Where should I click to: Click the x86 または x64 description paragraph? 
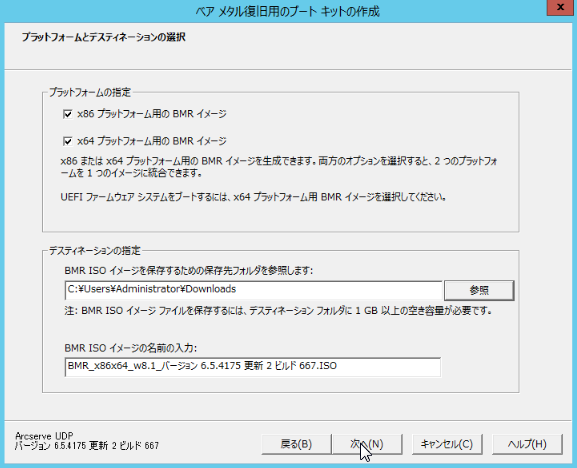[279, 167]
